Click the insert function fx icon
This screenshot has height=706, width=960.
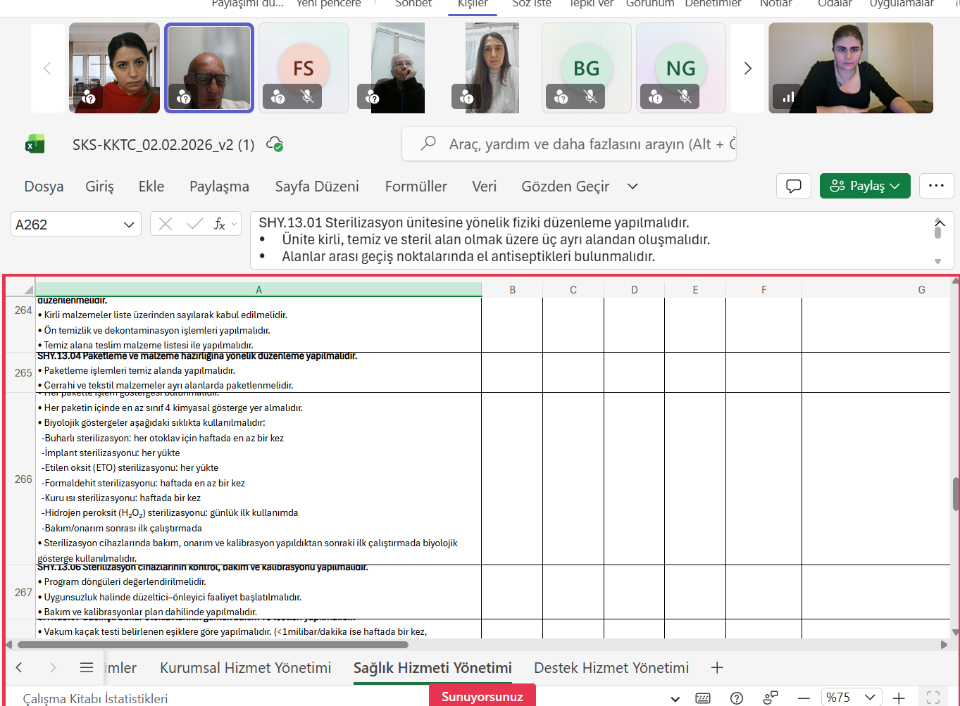coord(221,224)
